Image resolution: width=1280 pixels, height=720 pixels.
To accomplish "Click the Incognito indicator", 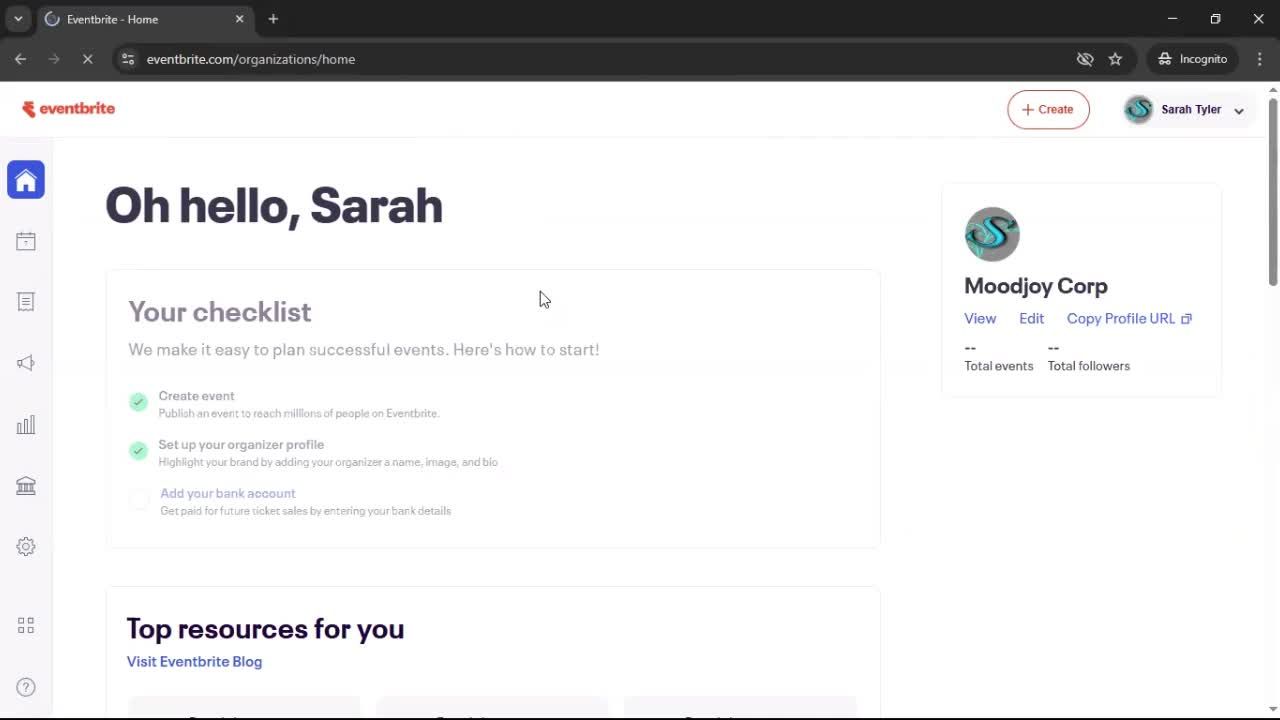I will point(1193,59).
